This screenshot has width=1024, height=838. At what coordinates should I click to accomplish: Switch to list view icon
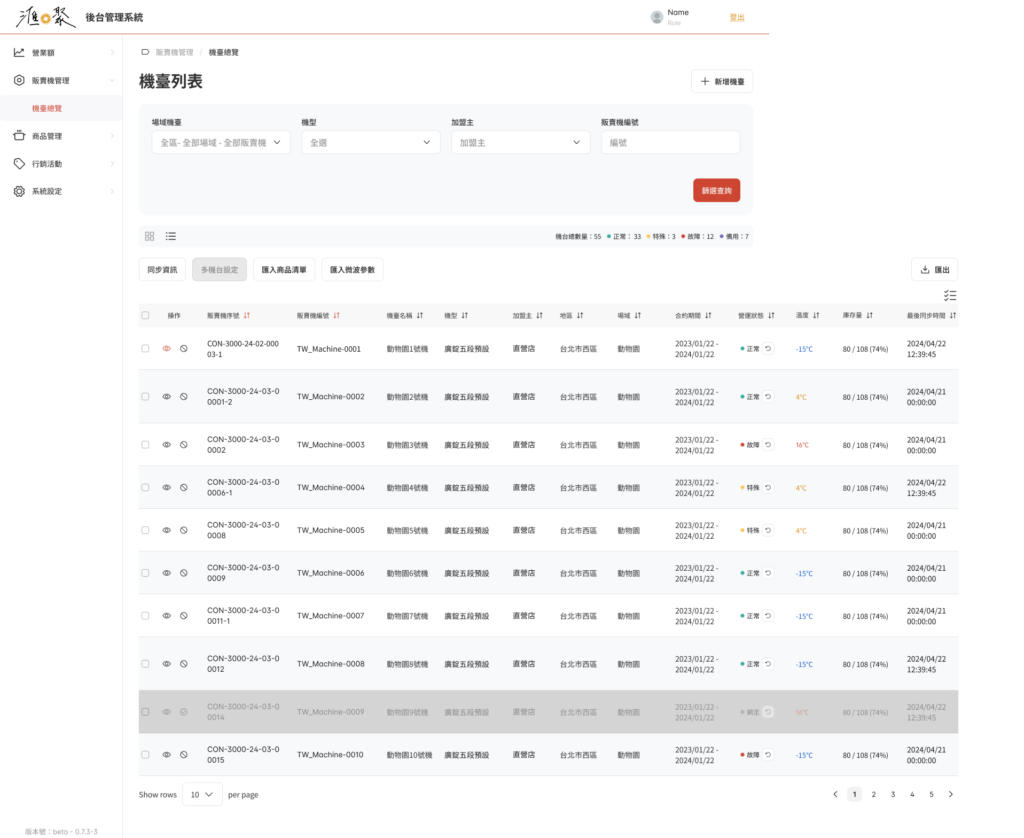click(x=171, y=236)
